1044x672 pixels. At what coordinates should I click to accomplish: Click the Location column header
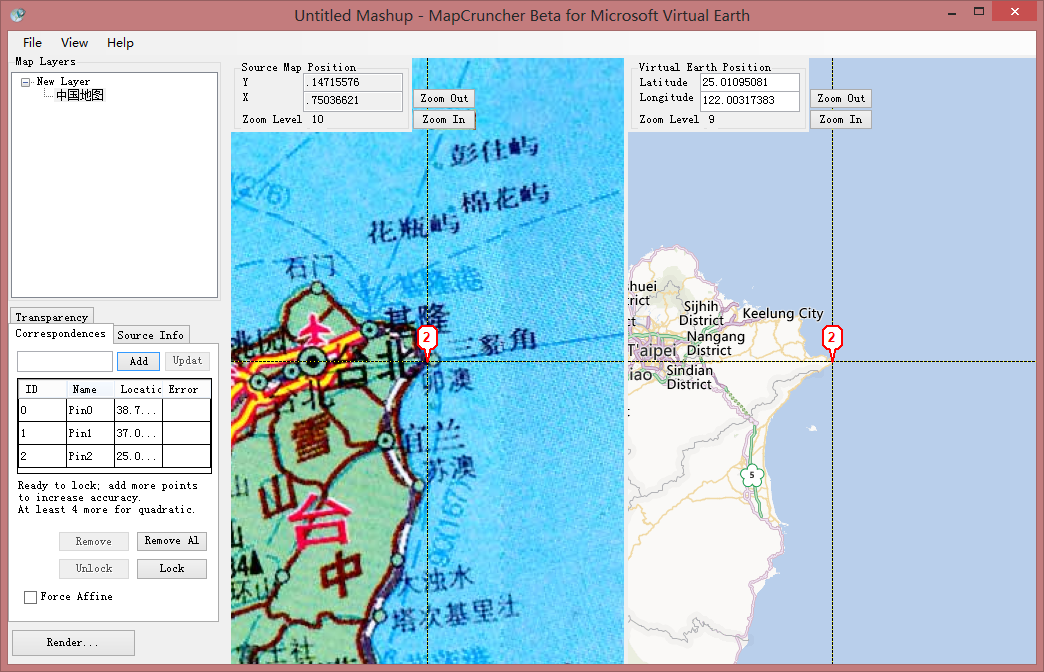click(139, 389)
